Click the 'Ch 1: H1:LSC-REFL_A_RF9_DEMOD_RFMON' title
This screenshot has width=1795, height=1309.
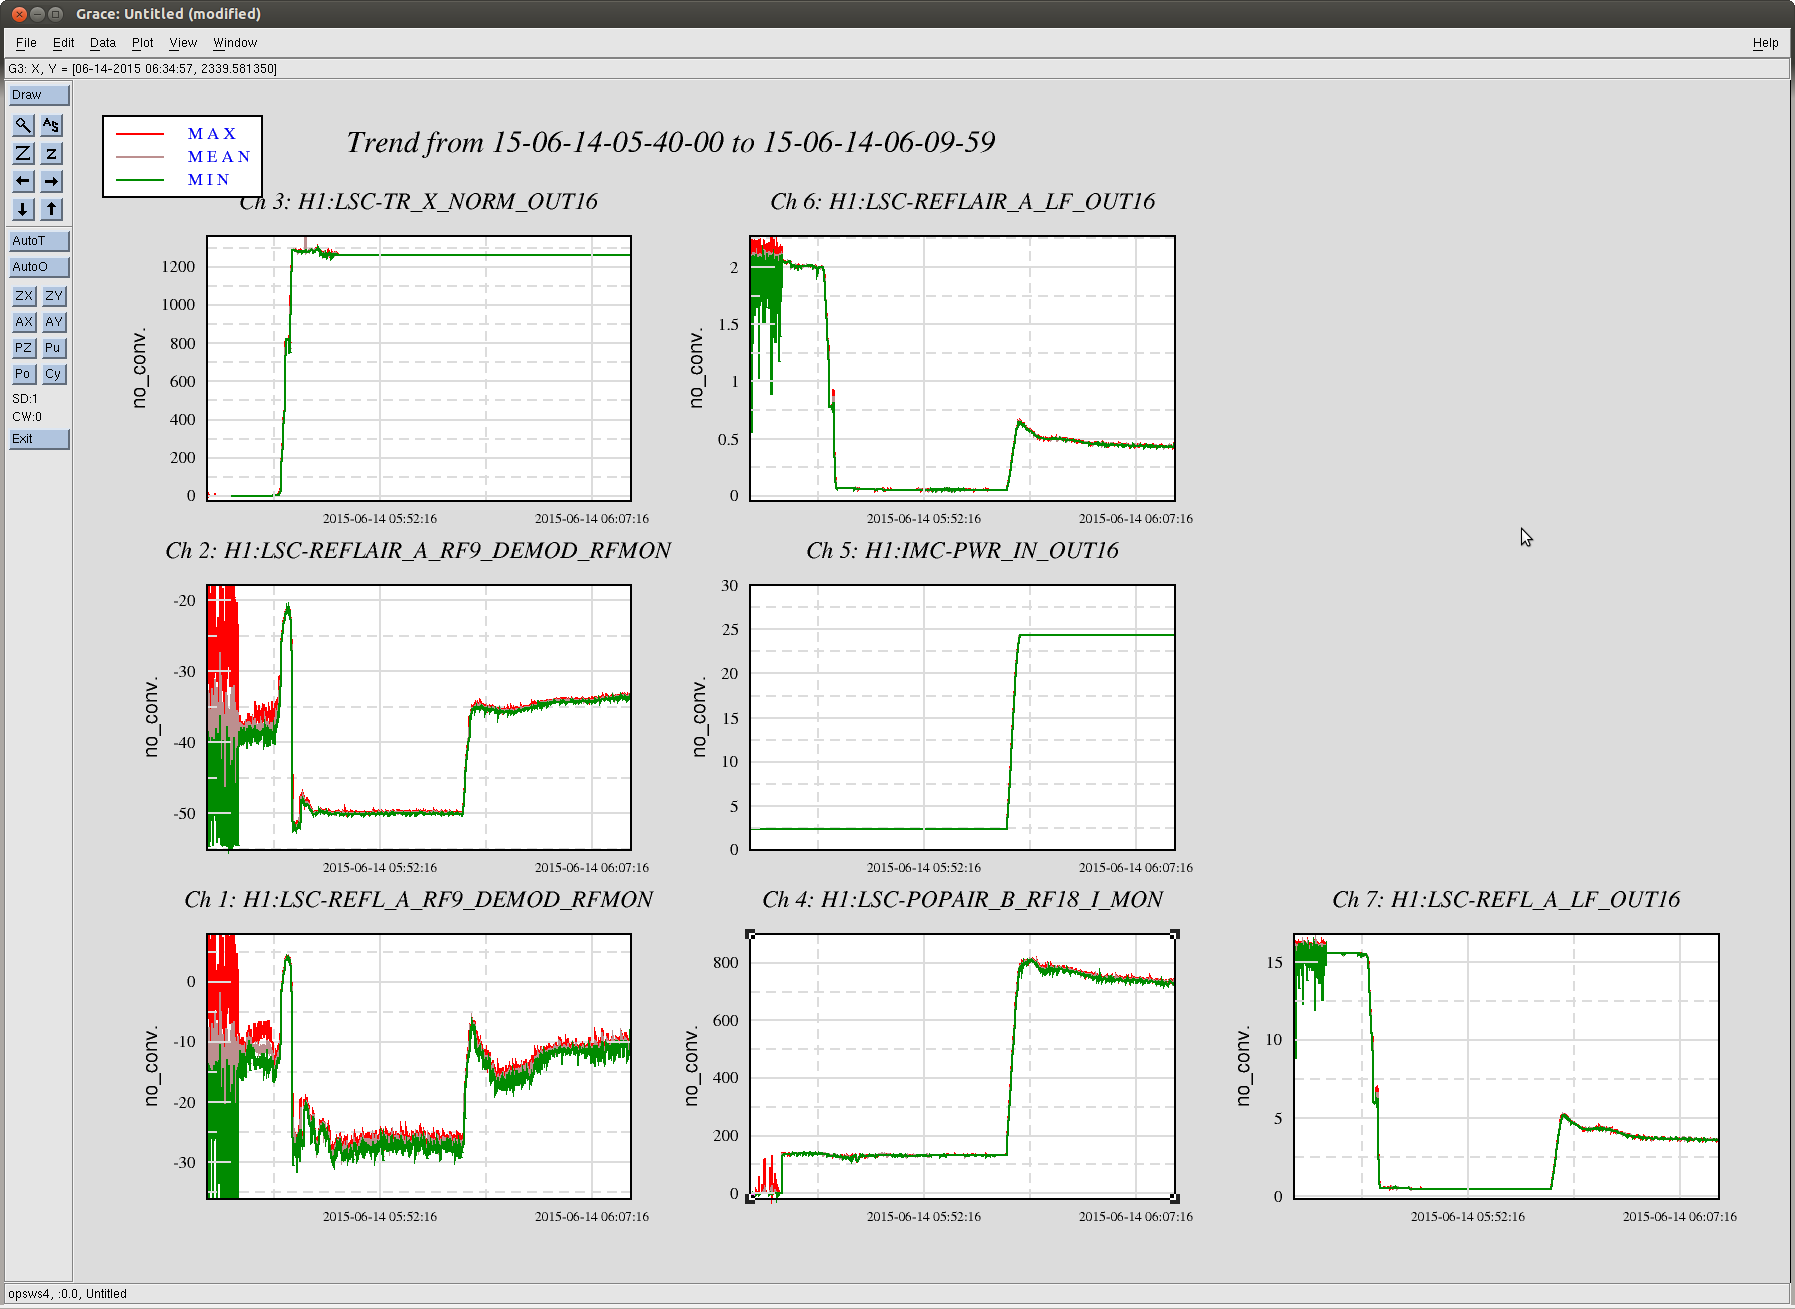click(418, 900)
